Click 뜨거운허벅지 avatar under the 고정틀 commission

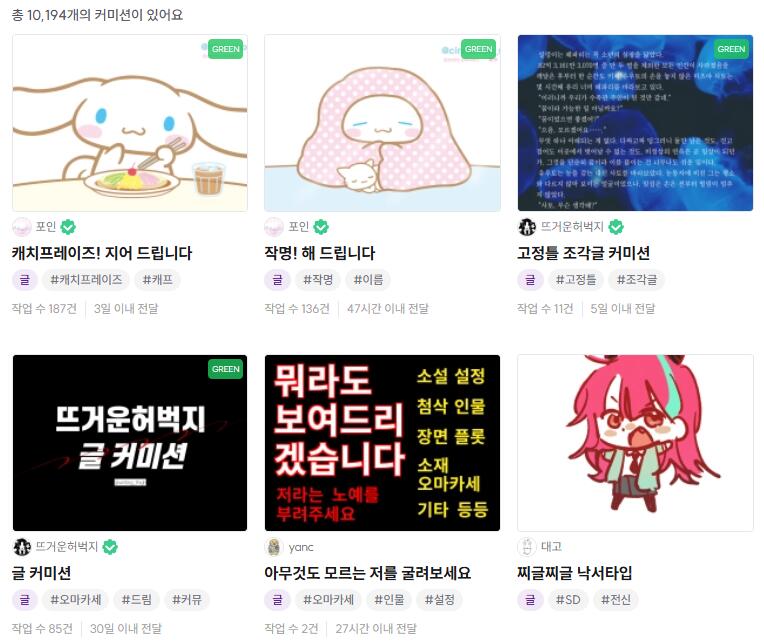(527, 227)
